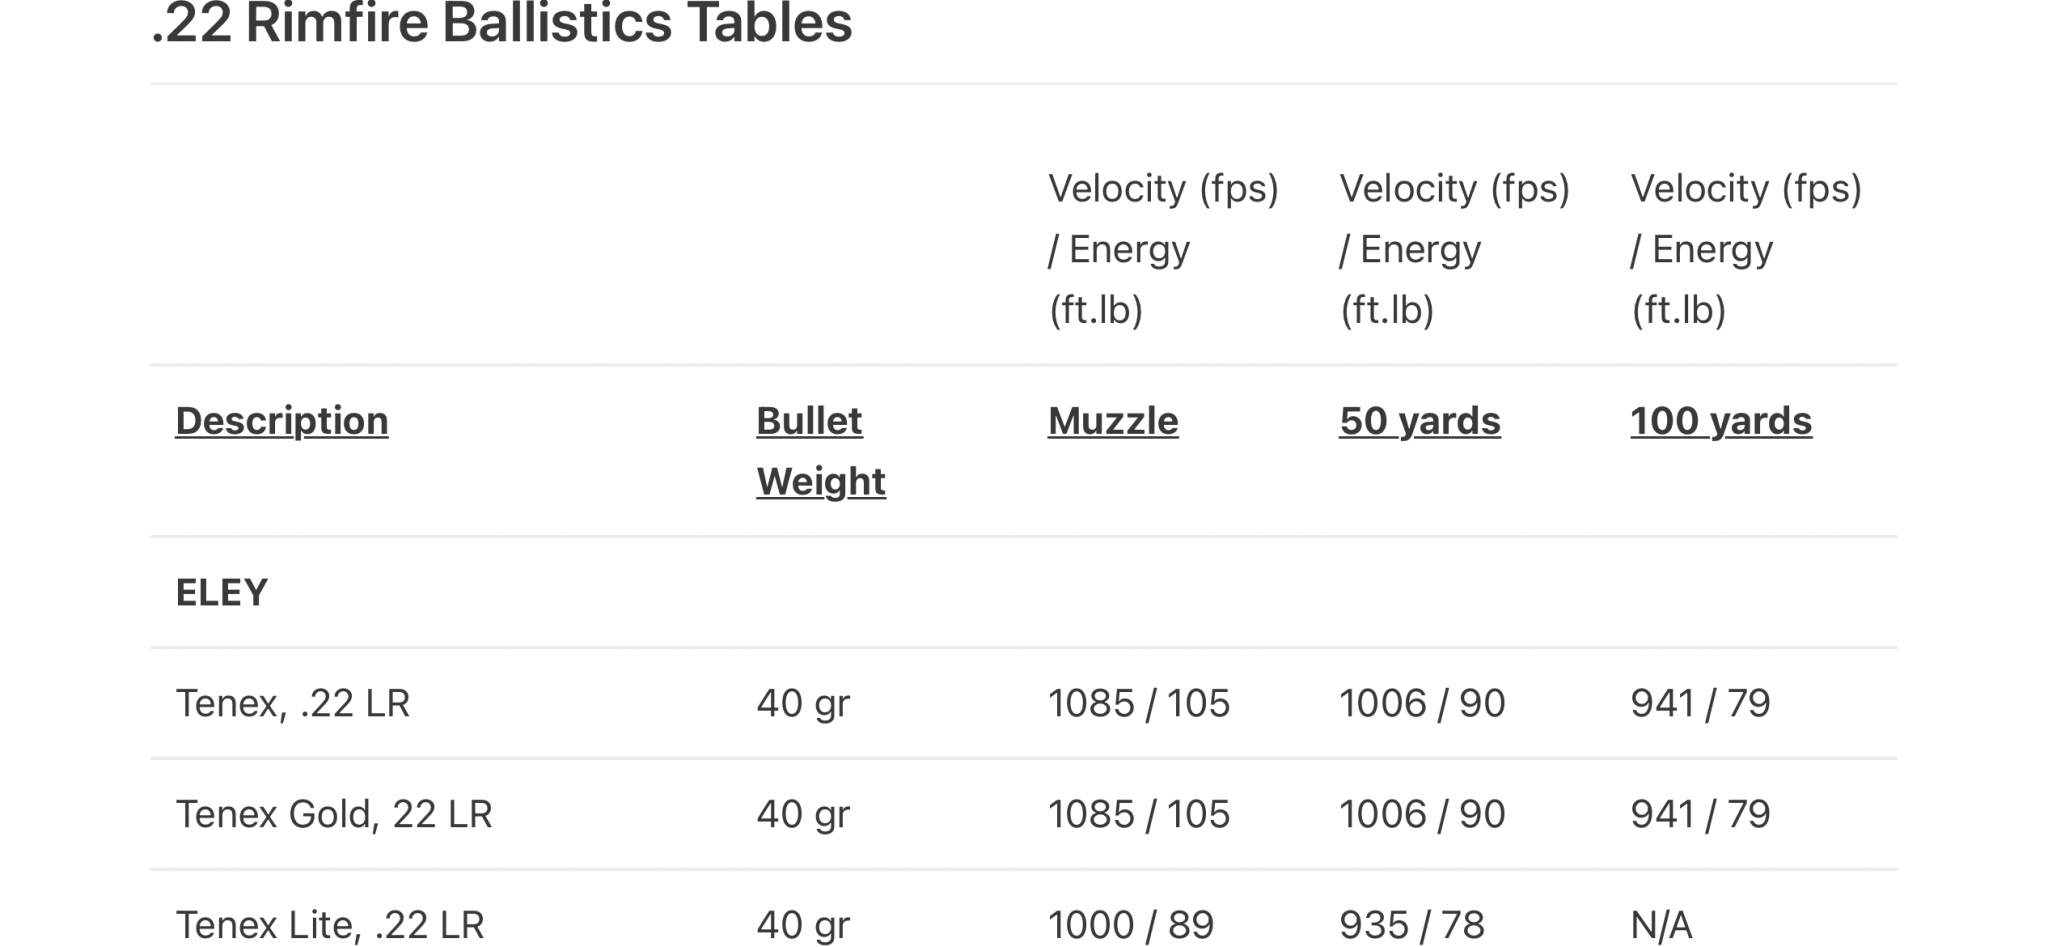Click the ELEY section row label

222,593
